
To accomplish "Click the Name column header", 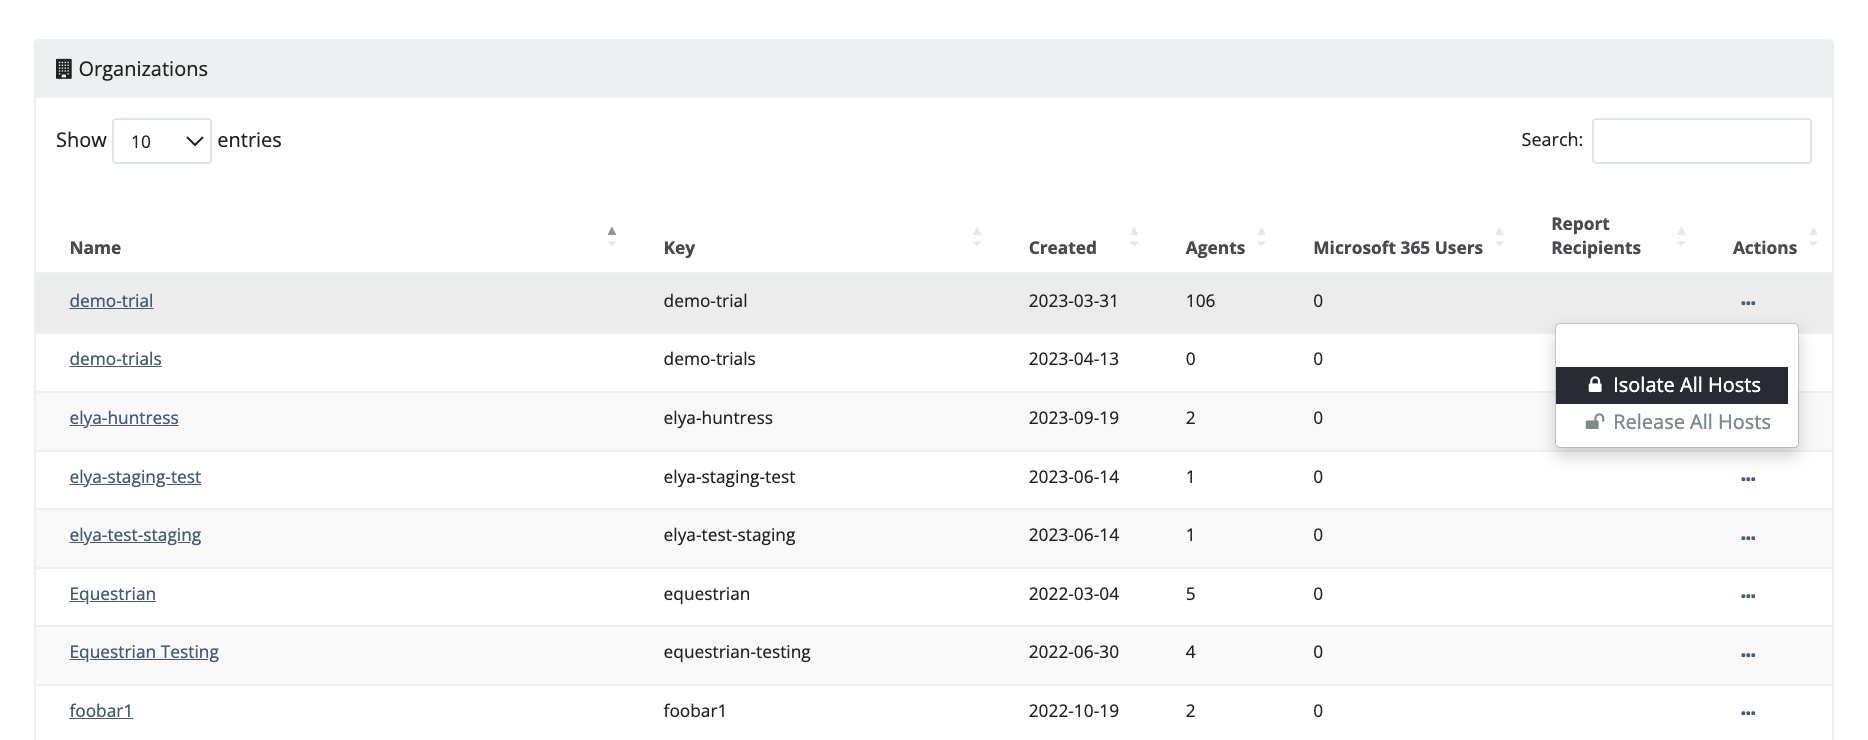I will click(95, 248).
